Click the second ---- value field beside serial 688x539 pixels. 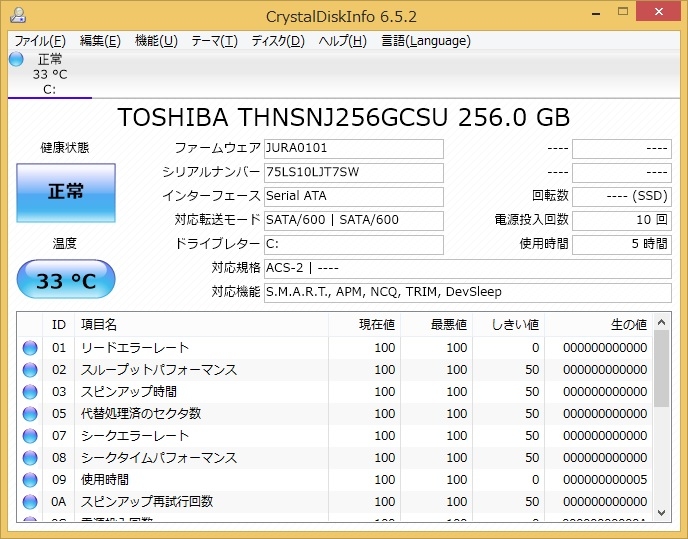click(622, 172)
